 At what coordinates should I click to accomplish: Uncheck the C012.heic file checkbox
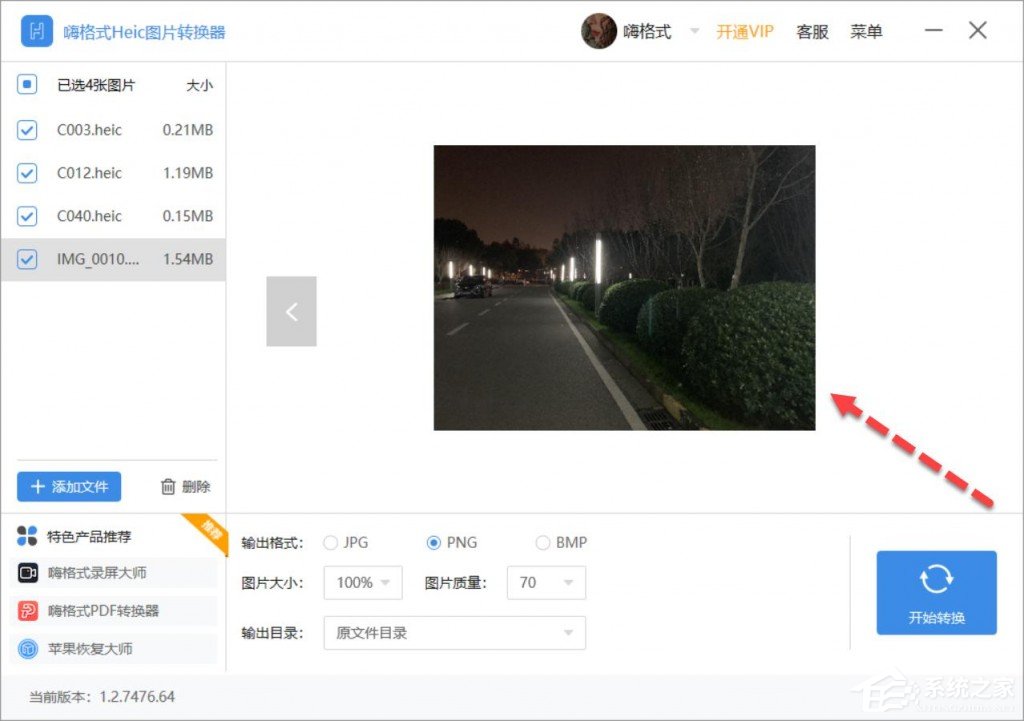[27, 172]
